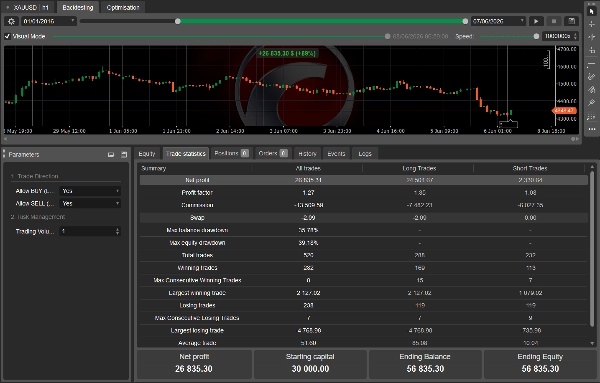The width and height of the screenshot is (600, 383).
Task: Click the All trades column header
Action: 308,168
